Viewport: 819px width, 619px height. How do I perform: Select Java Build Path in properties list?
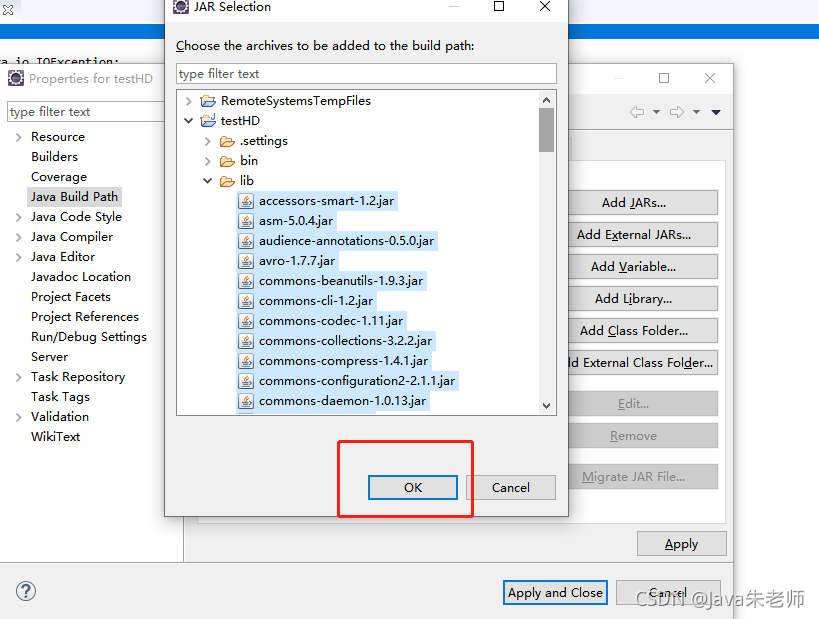point(74,197)
